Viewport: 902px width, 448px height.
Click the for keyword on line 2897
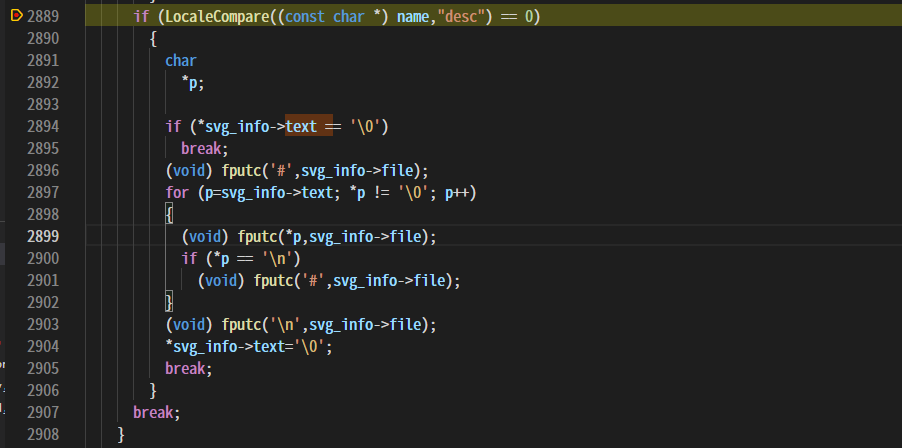tap(177, 192)
